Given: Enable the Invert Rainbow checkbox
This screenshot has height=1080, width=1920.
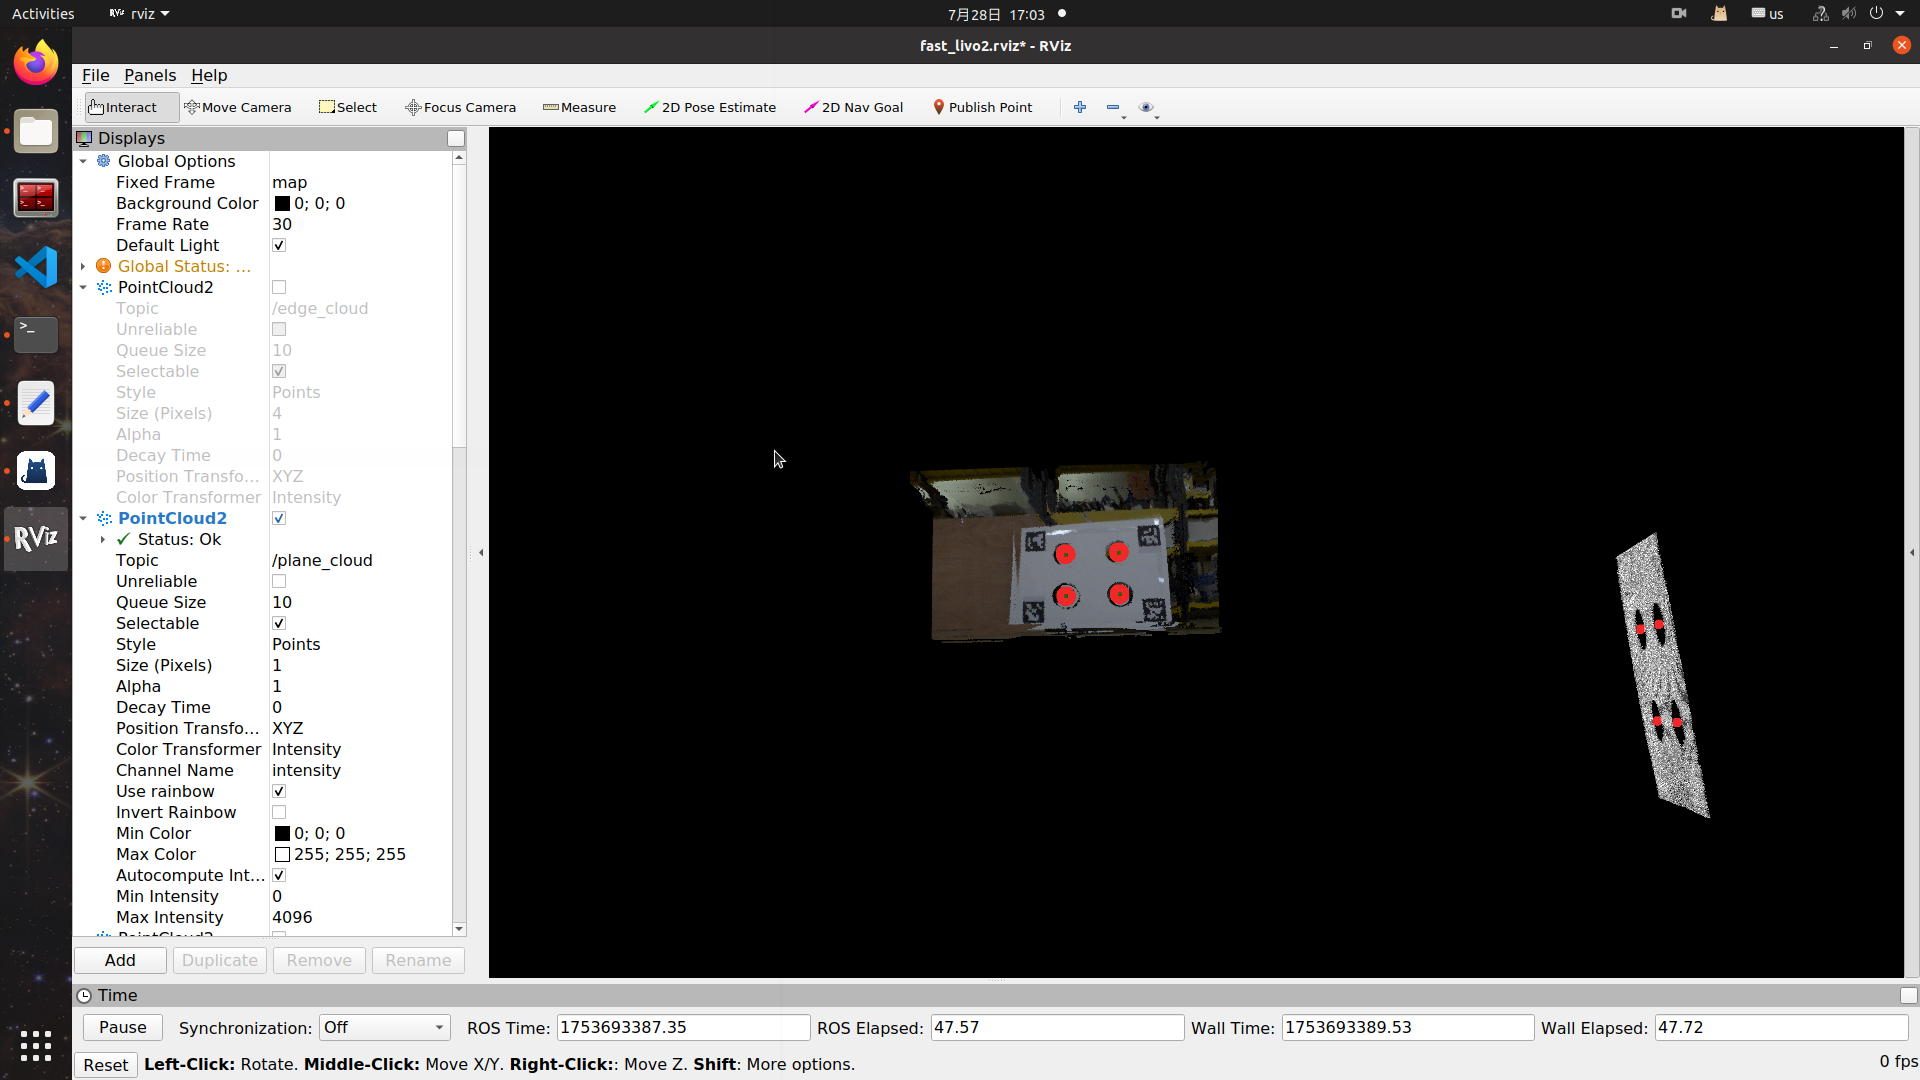Looking at the screenshot, I should [279, 812].
